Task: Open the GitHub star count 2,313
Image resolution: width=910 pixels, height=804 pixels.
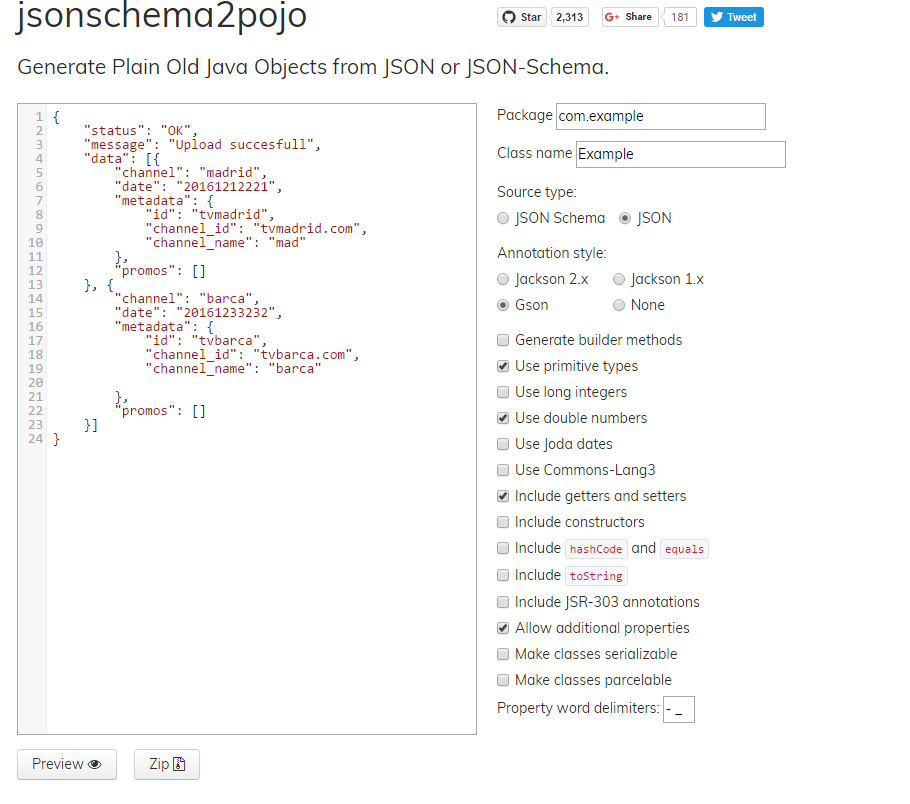Action: (570, 17)
